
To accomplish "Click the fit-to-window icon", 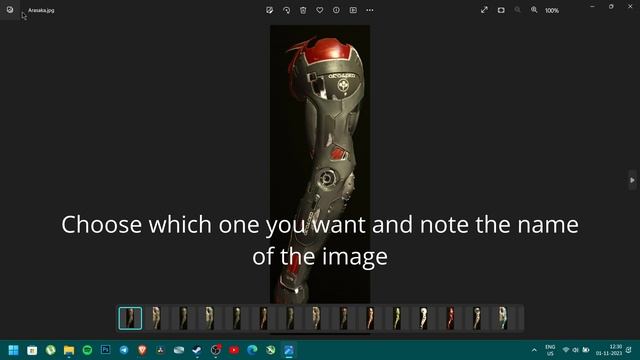I will (501, 10).
